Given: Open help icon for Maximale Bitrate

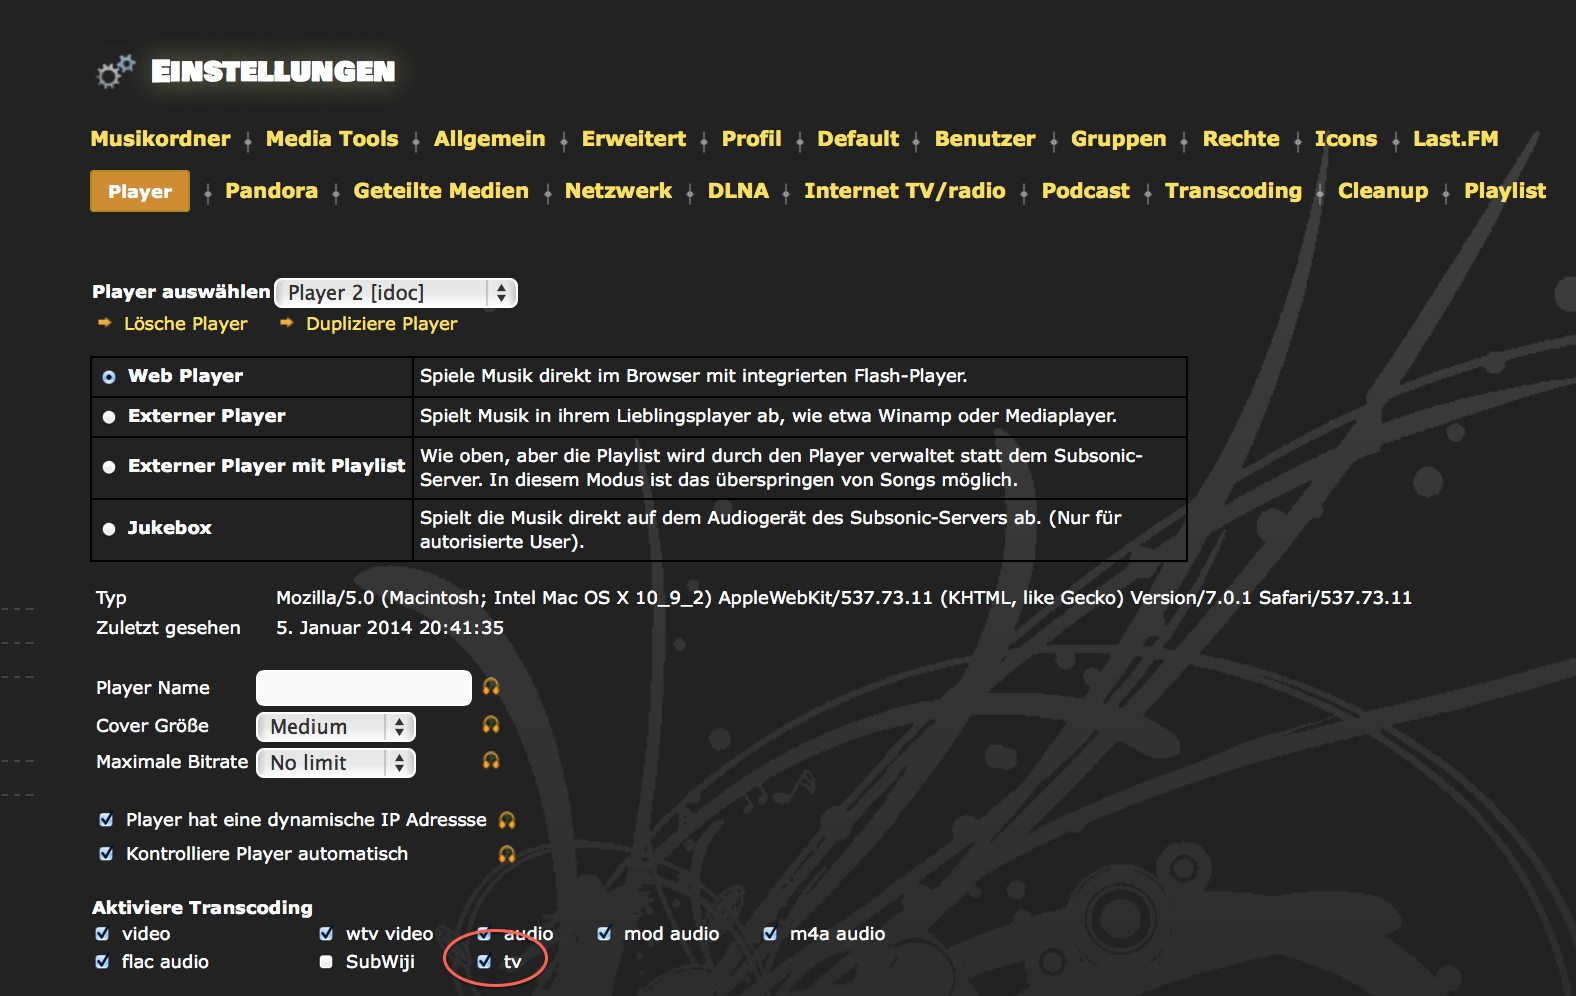Looking at the screenshot, I should [x=491, y=761].
